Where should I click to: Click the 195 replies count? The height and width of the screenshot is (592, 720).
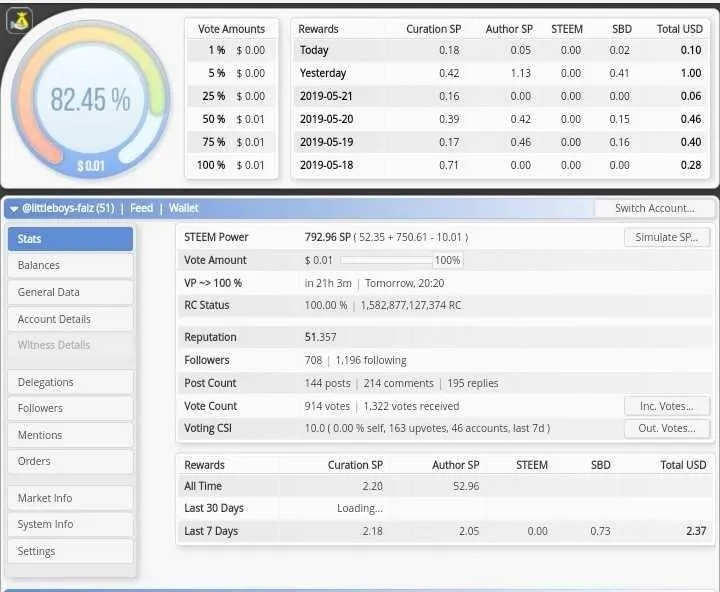click(x=472, y=383)
